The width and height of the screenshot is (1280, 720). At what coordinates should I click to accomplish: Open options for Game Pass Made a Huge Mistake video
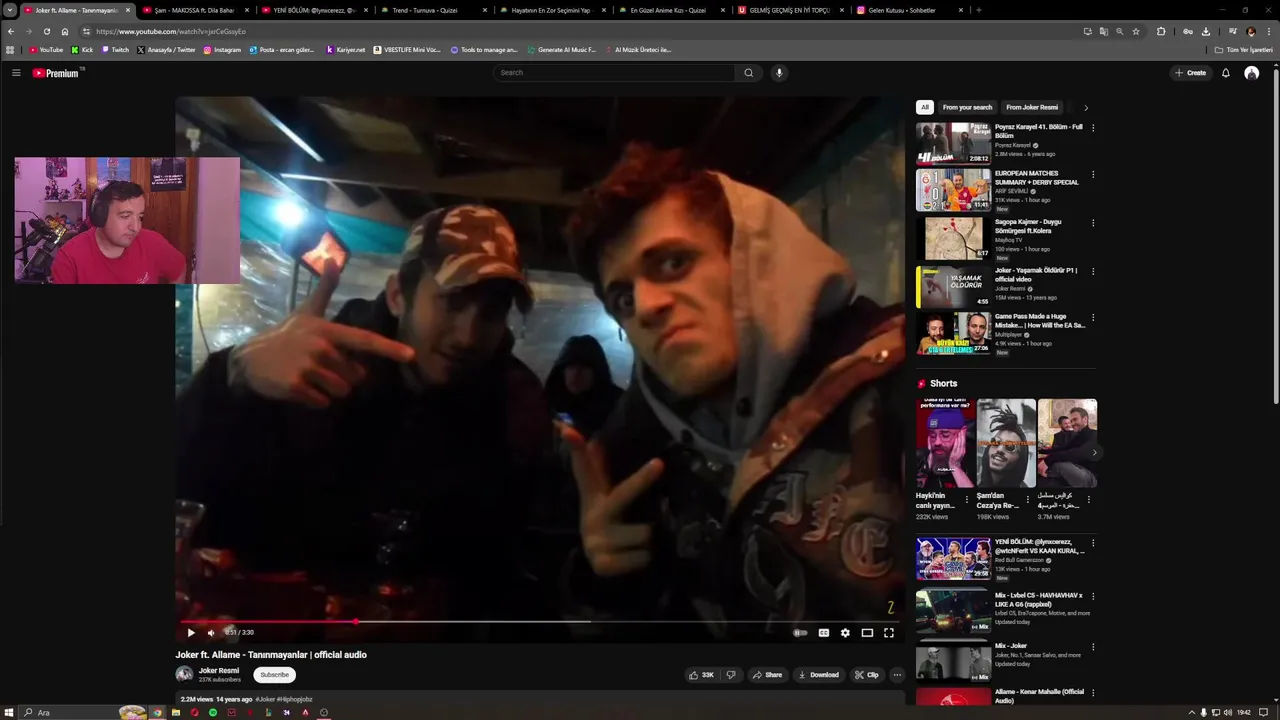(x=1092, y=318)
